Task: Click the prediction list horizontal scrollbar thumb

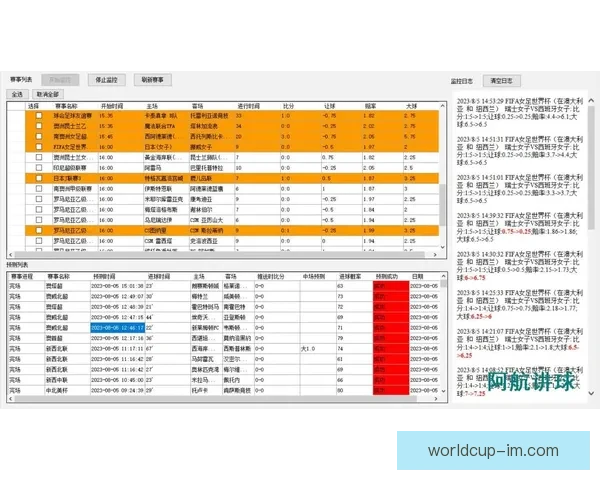Action: pyautogui.click(x=215, y=399)
